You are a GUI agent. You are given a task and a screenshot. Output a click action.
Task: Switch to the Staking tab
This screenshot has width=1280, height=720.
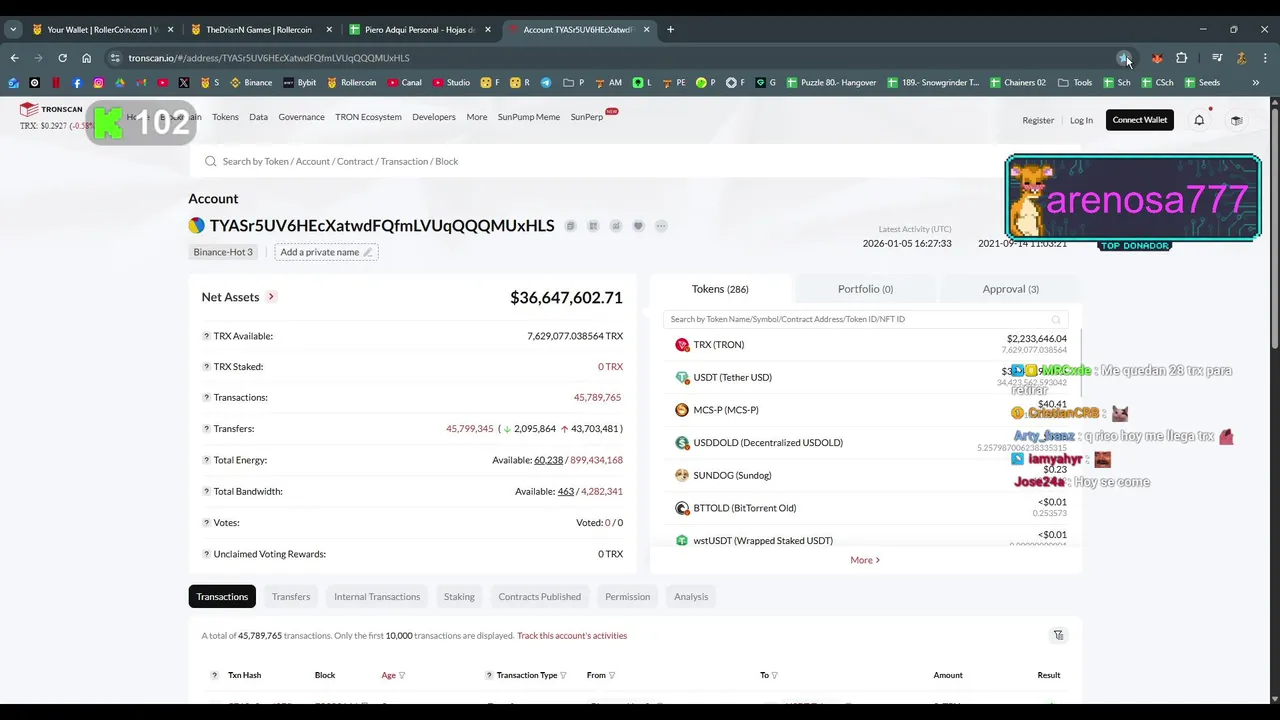click(459, 597)
